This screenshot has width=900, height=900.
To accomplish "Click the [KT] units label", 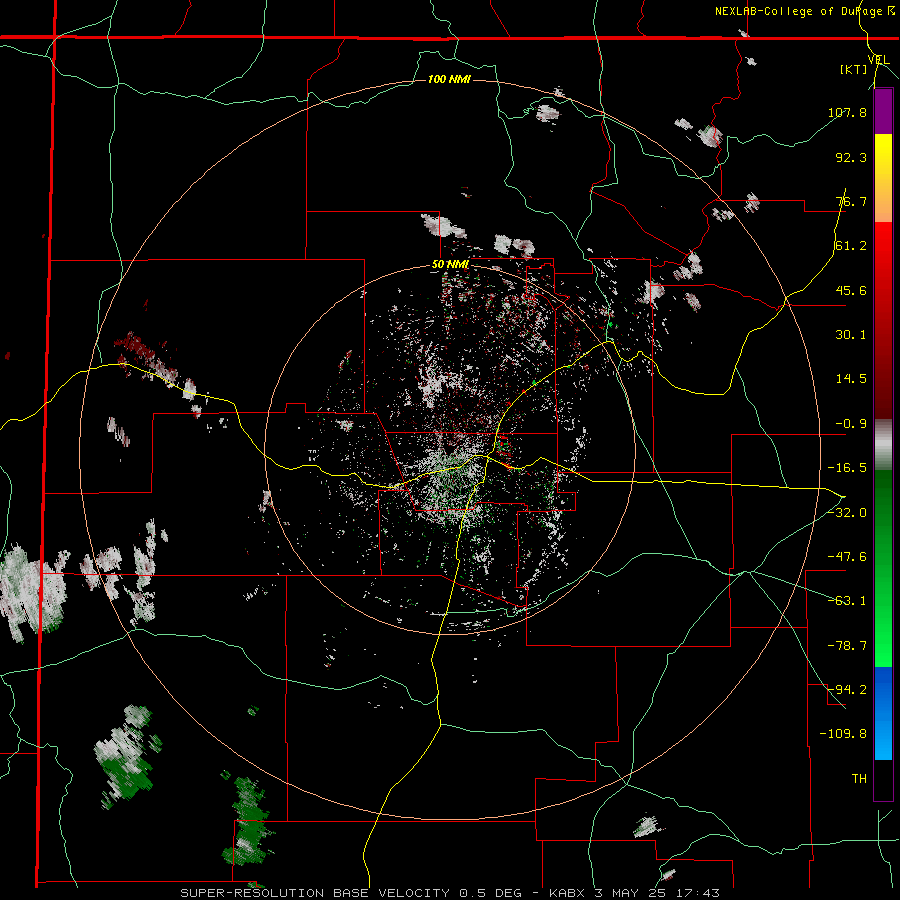I will pos(854,69).
